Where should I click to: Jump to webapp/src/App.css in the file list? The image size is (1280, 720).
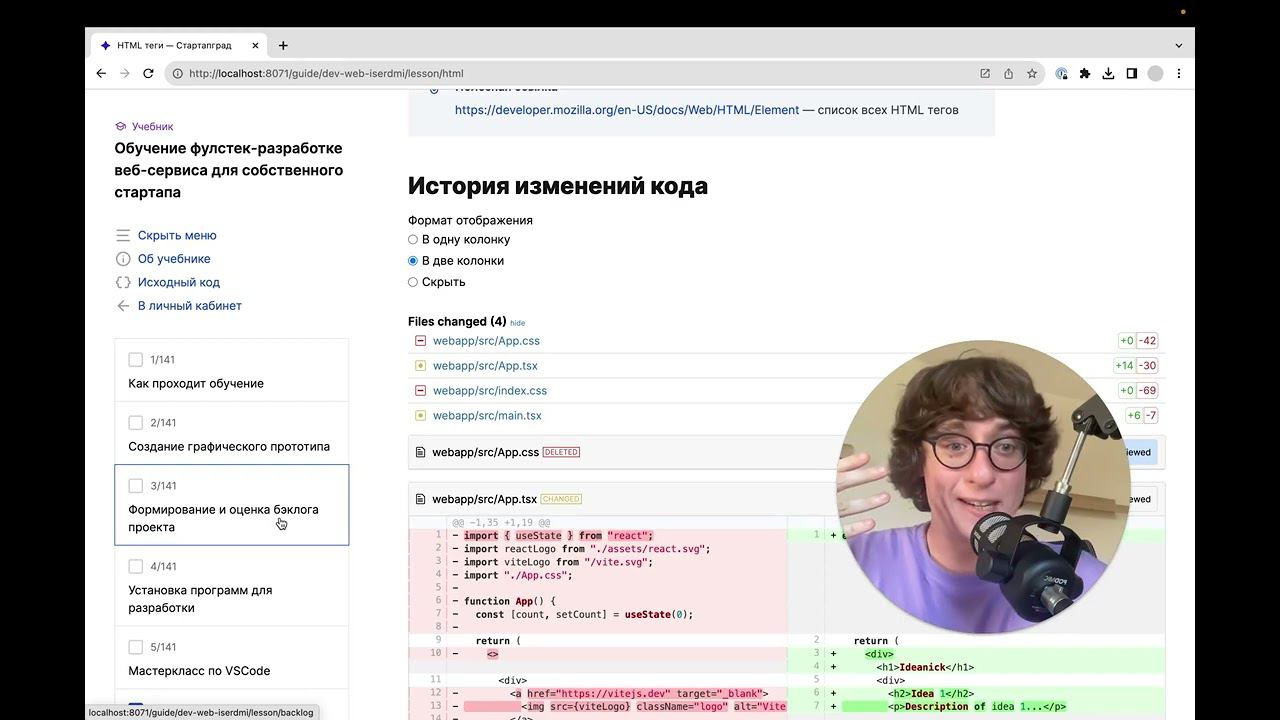486,341
